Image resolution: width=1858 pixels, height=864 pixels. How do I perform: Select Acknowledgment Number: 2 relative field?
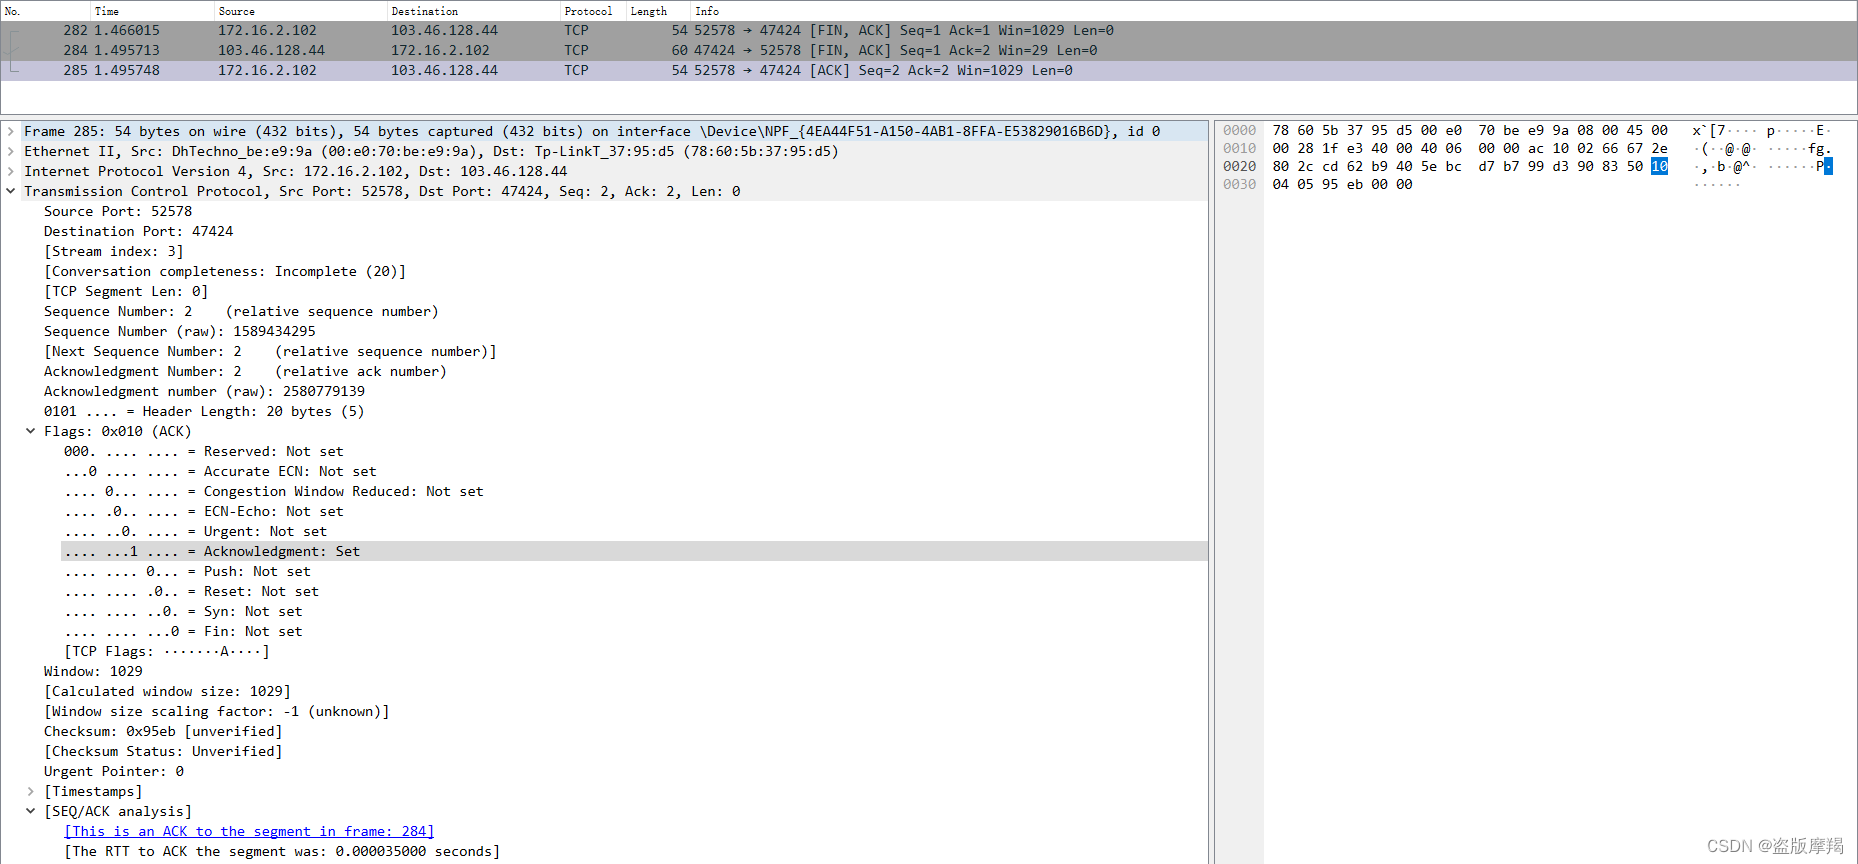pyautogui.click(x=245, y=371)
